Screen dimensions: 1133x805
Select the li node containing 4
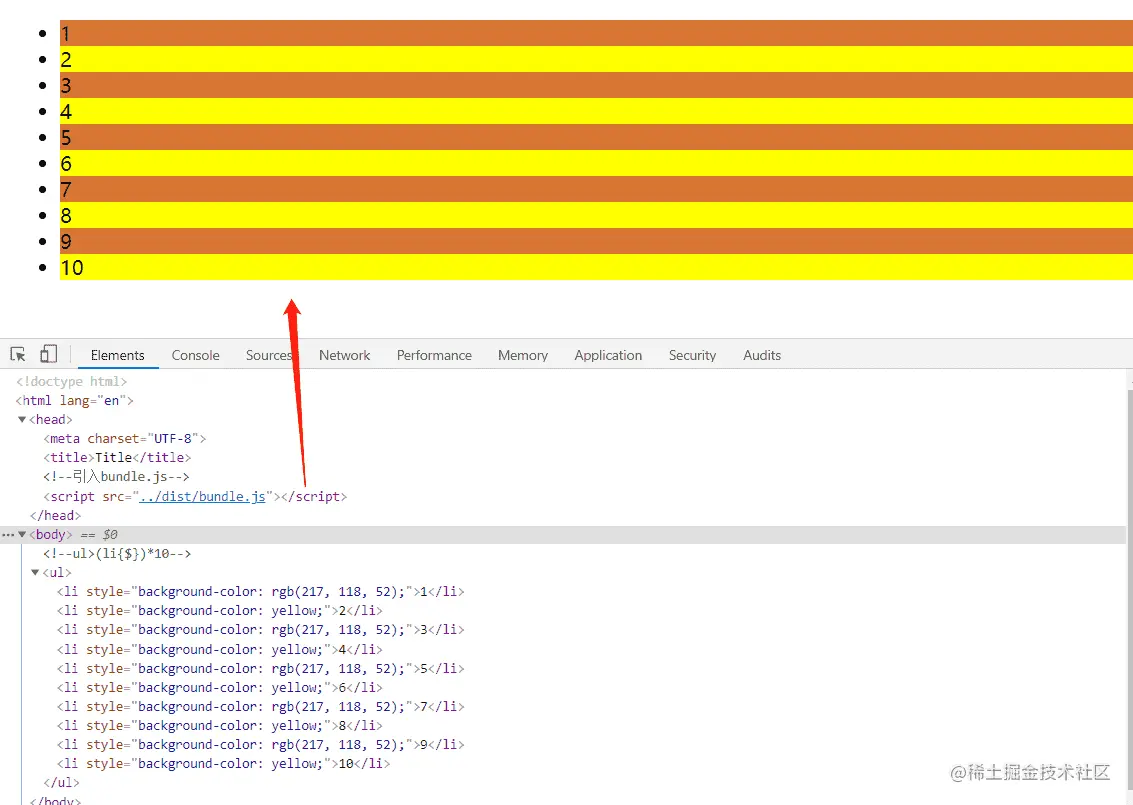point(220,650)
